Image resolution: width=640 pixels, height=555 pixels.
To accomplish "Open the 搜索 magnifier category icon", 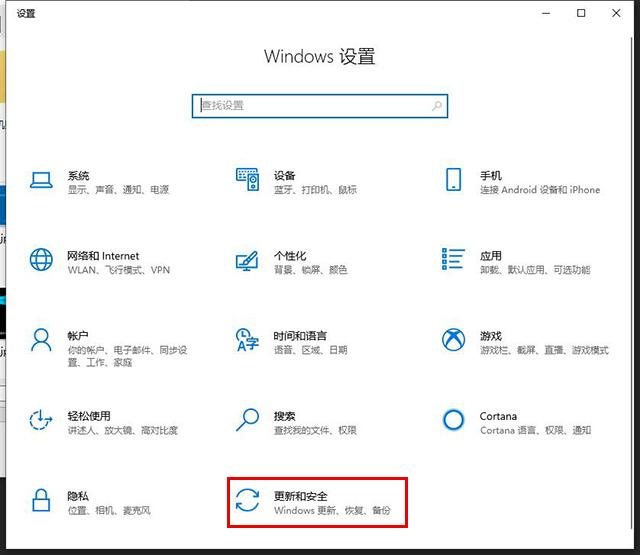I will pos(247,420).
